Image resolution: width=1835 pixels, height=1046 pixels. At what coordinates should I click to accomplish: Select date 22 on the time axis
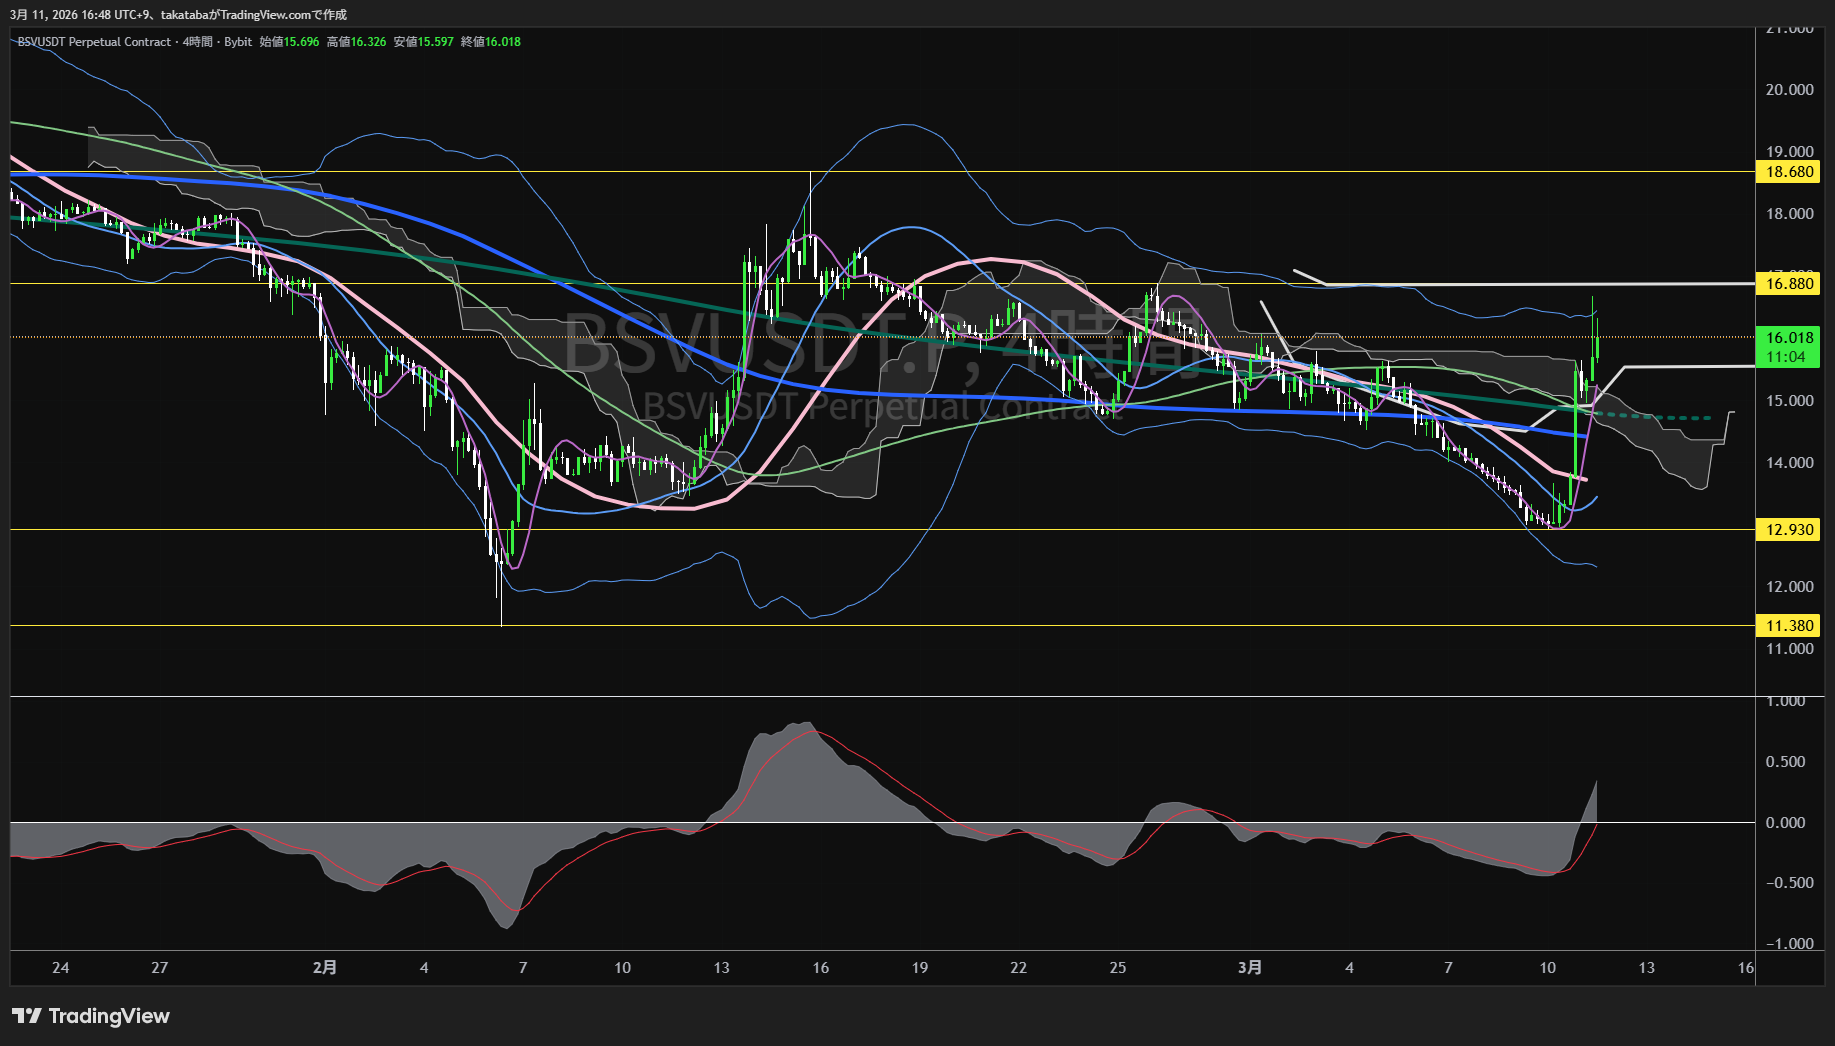pos(1018,968)
